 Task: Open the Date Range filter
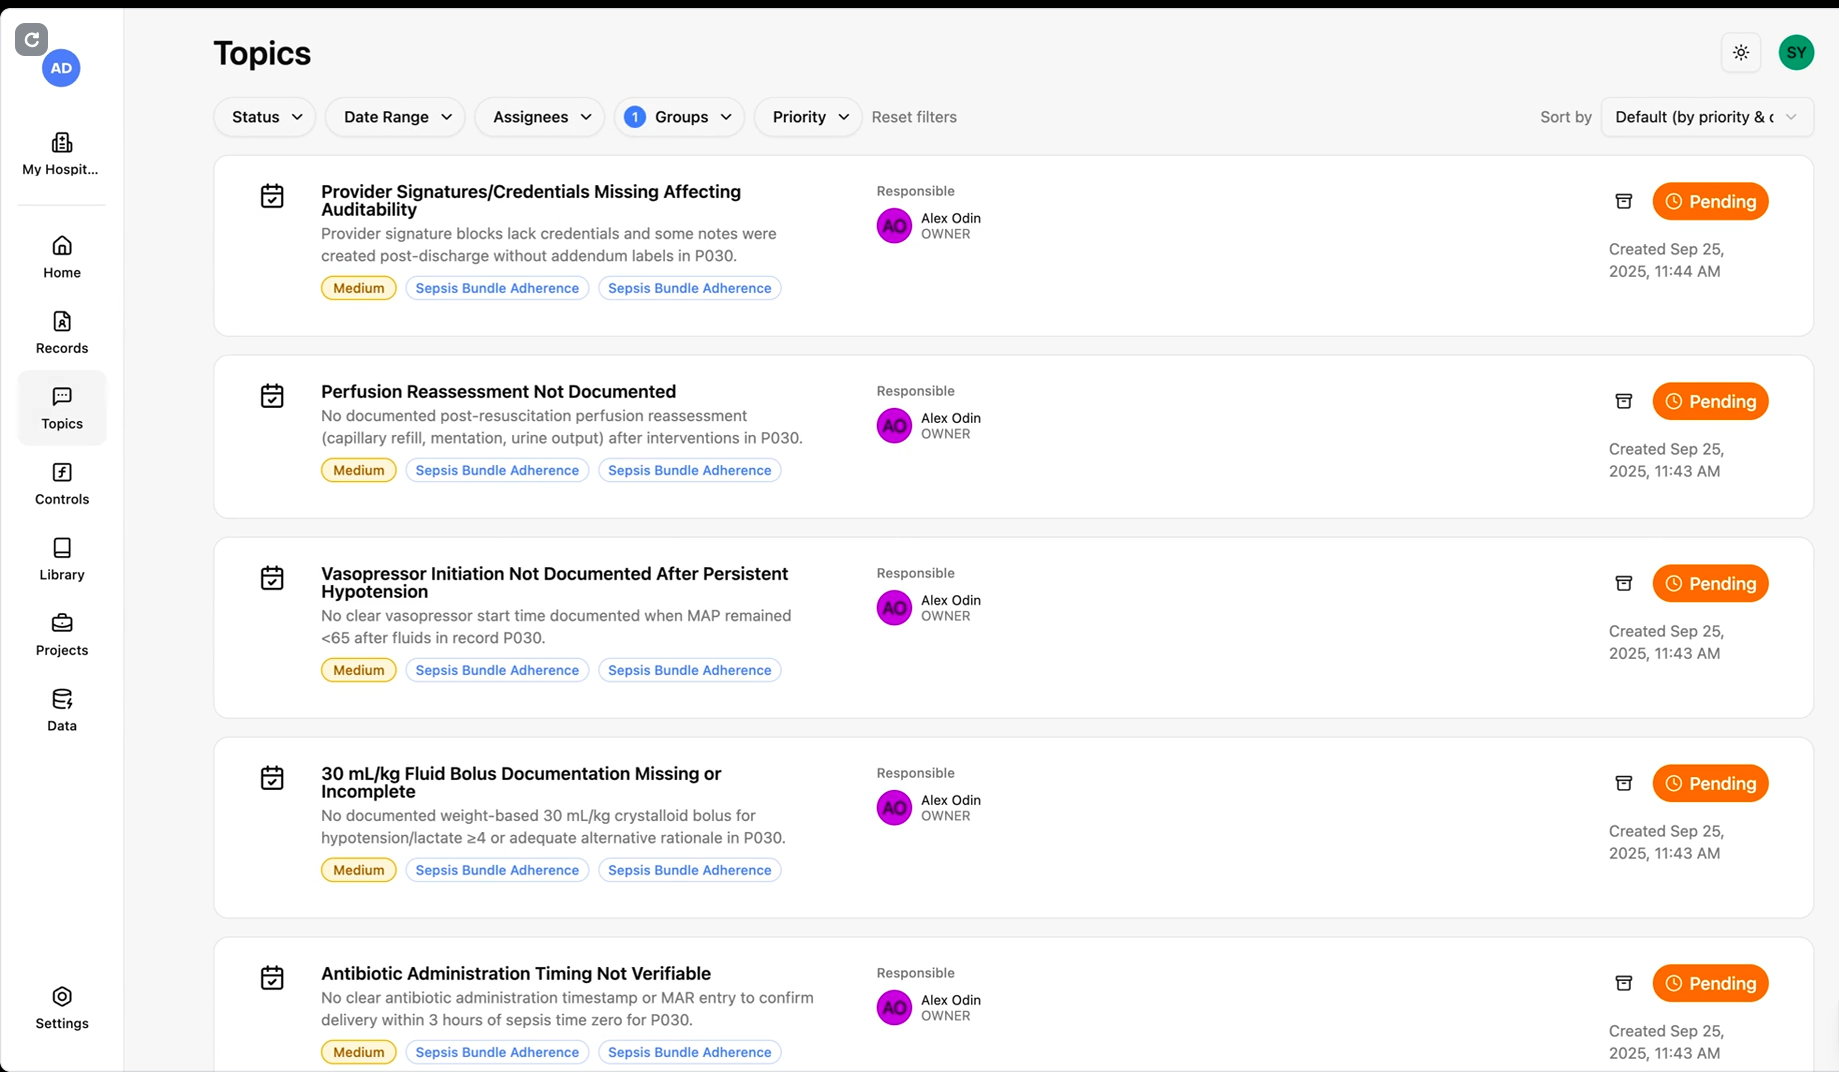[396, 117]
